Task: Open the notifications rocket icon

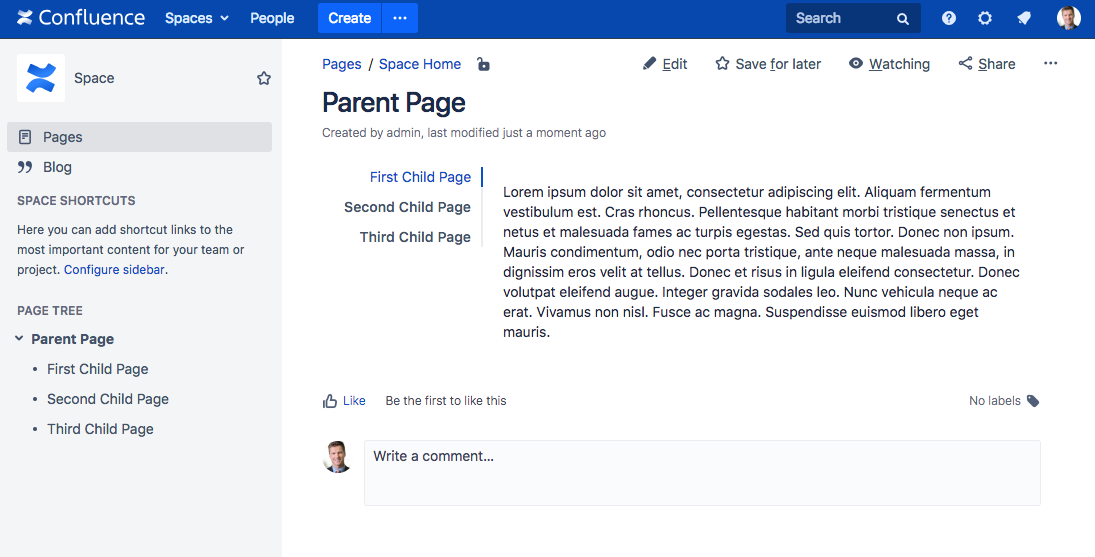Action: coord(1023,18)
